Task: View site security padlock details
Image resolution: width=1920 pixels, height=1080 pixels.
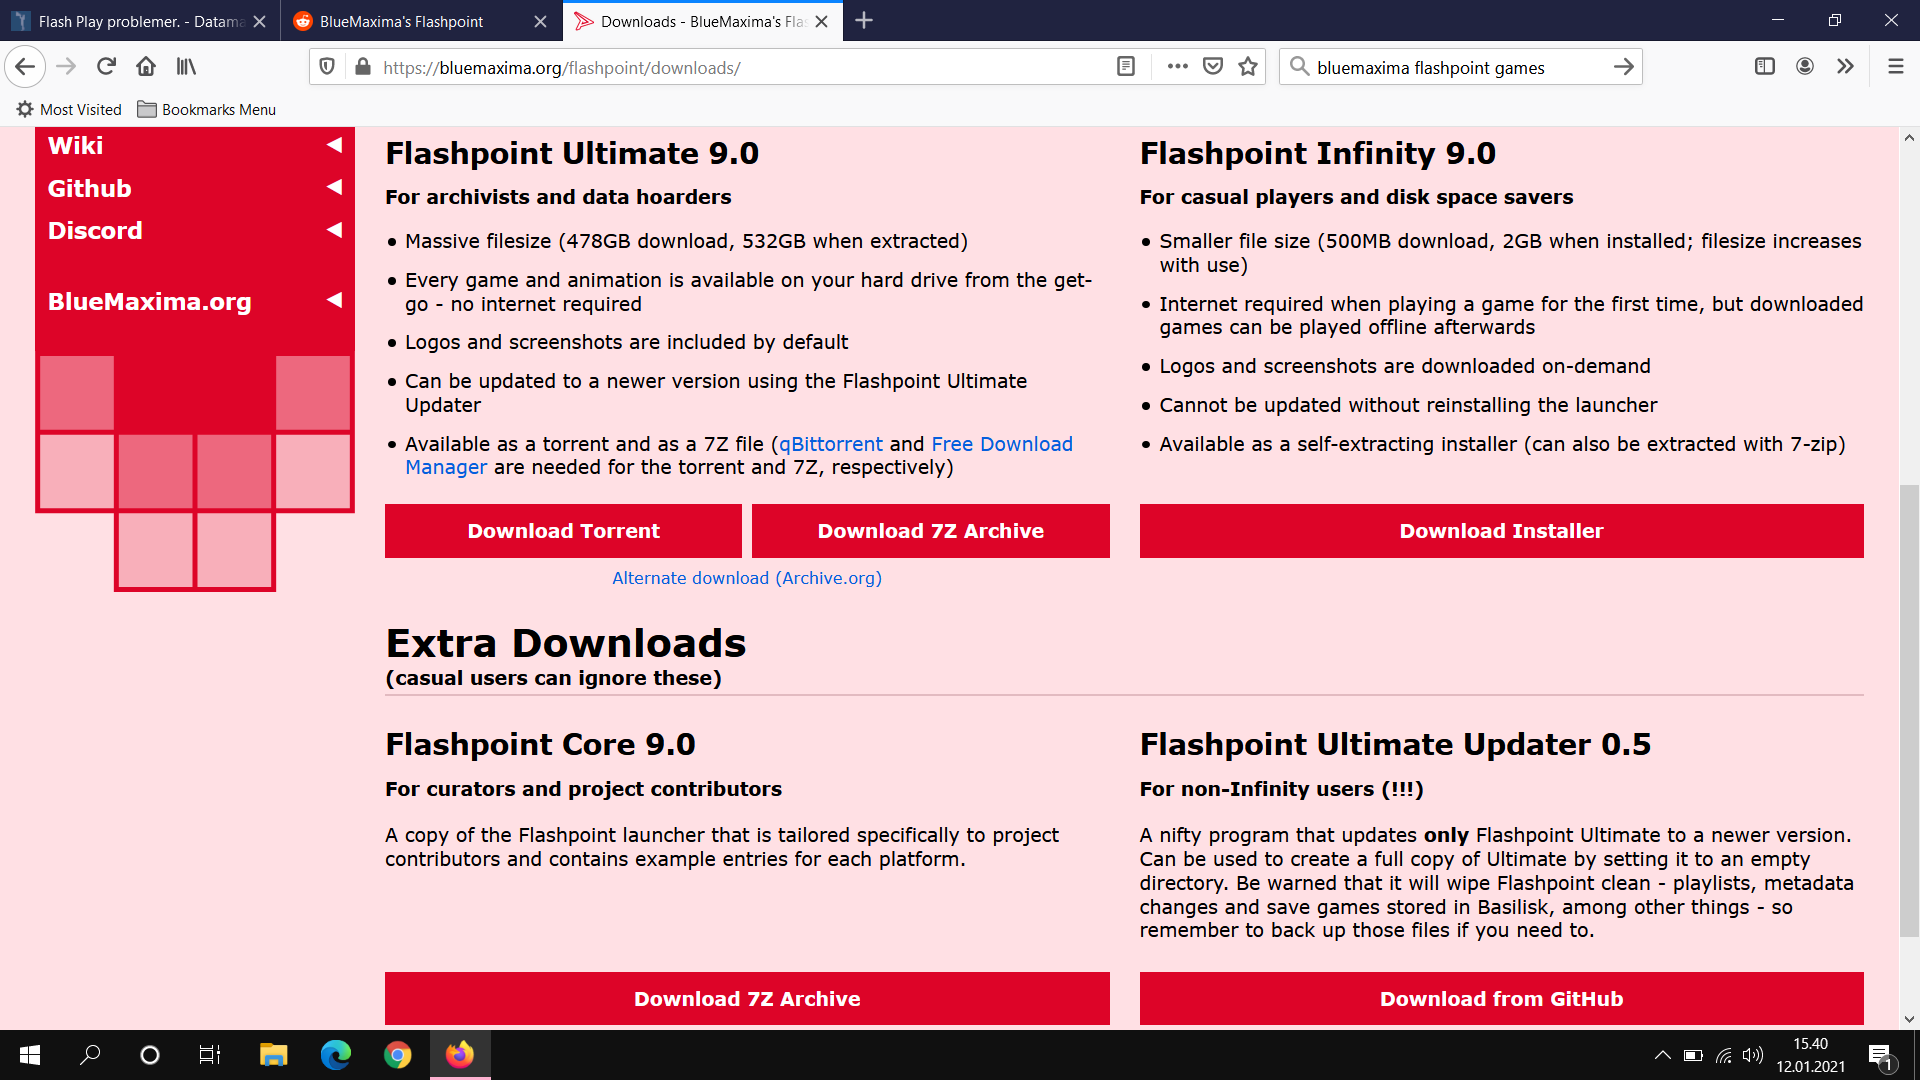Action: pos(363,67)
